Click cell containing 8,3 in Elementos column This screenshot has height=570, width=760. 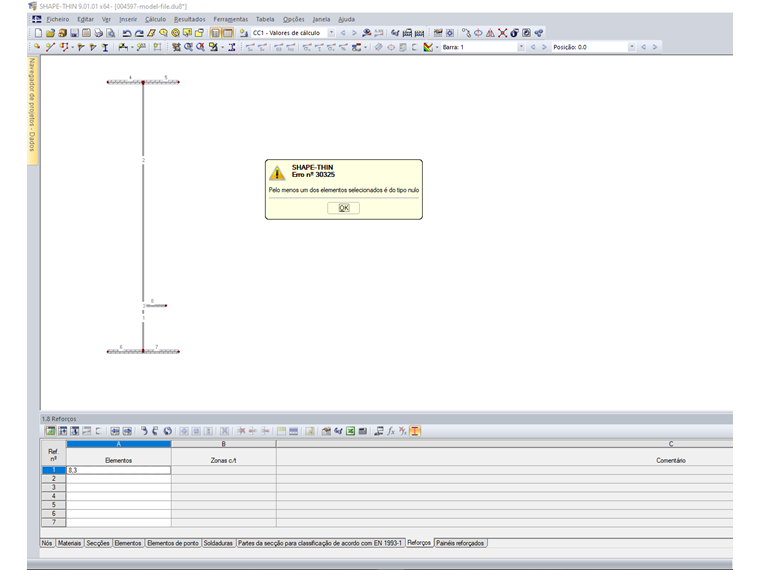(118, 470)
